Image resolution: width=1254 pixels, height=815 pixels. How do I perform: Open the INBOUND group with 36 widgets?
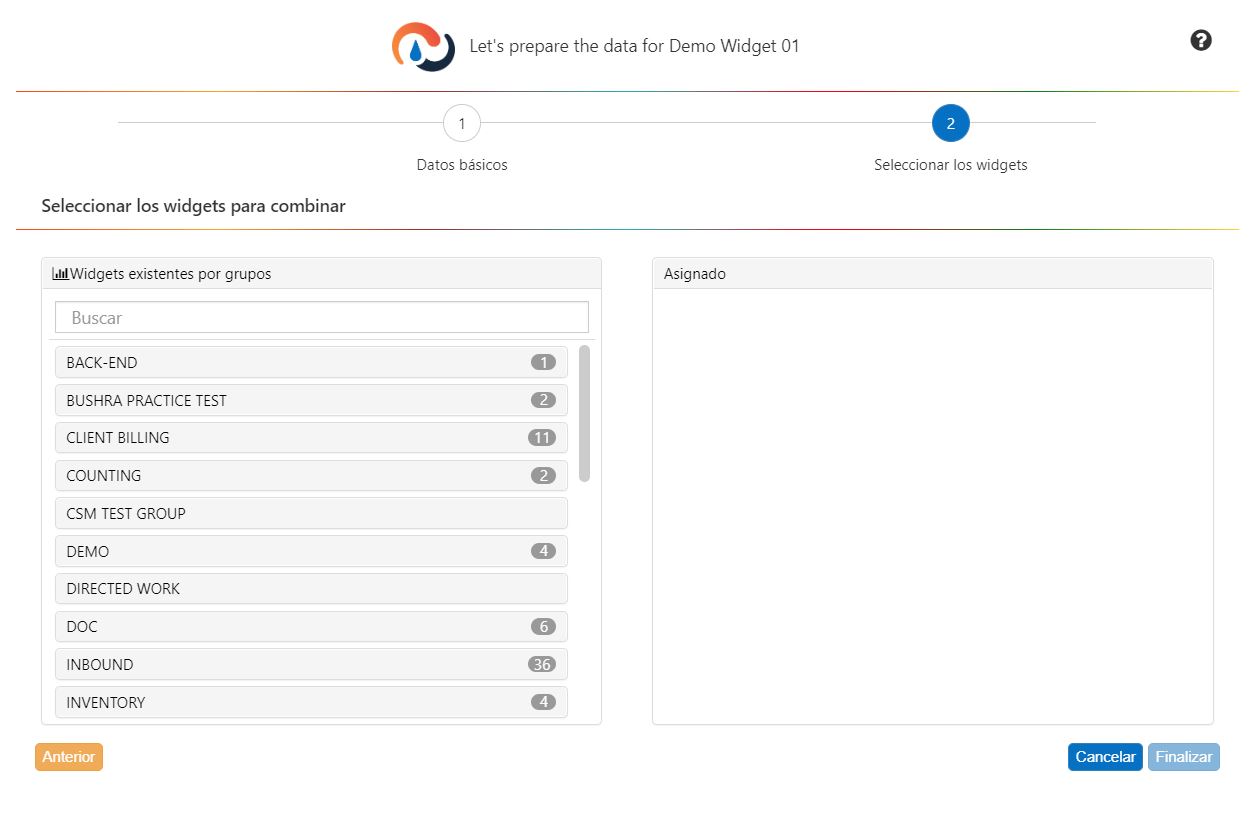(x=311, y=665)
